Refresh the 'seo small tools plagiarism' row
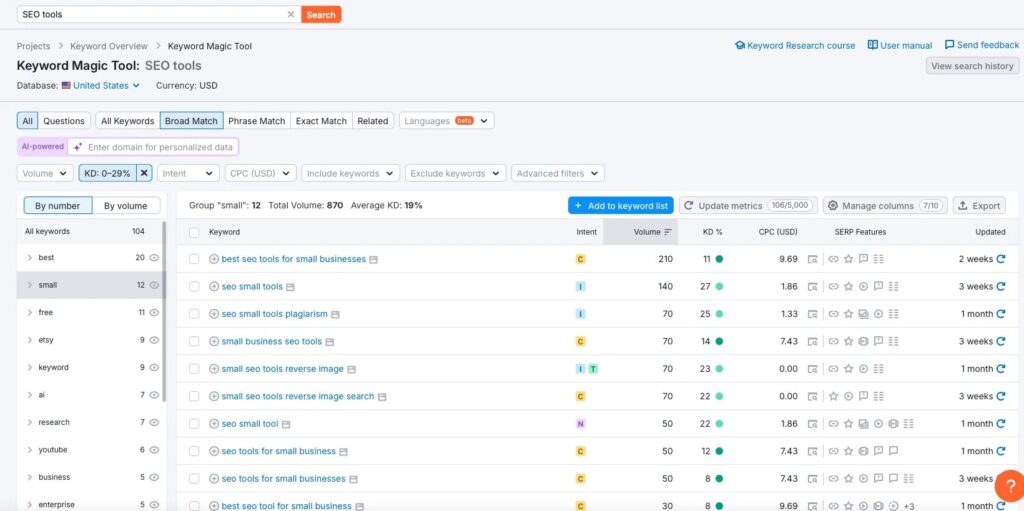The width and height of the screenshot is (1024, 511). (x=1000, y=314)
